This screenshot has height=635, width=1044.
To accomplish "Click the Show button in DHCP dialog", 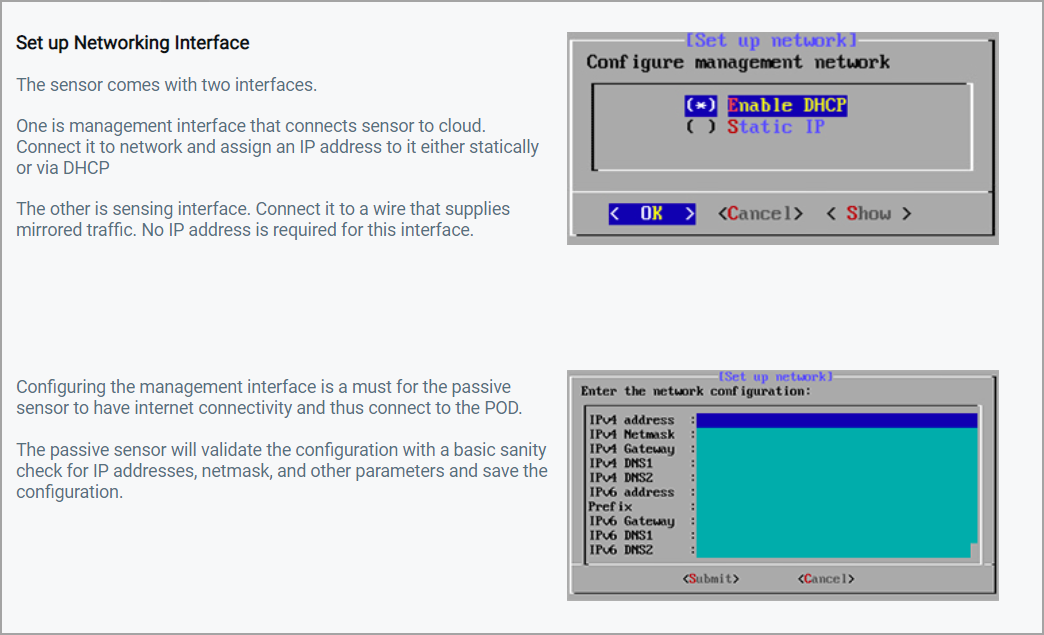I will (868, 213).
